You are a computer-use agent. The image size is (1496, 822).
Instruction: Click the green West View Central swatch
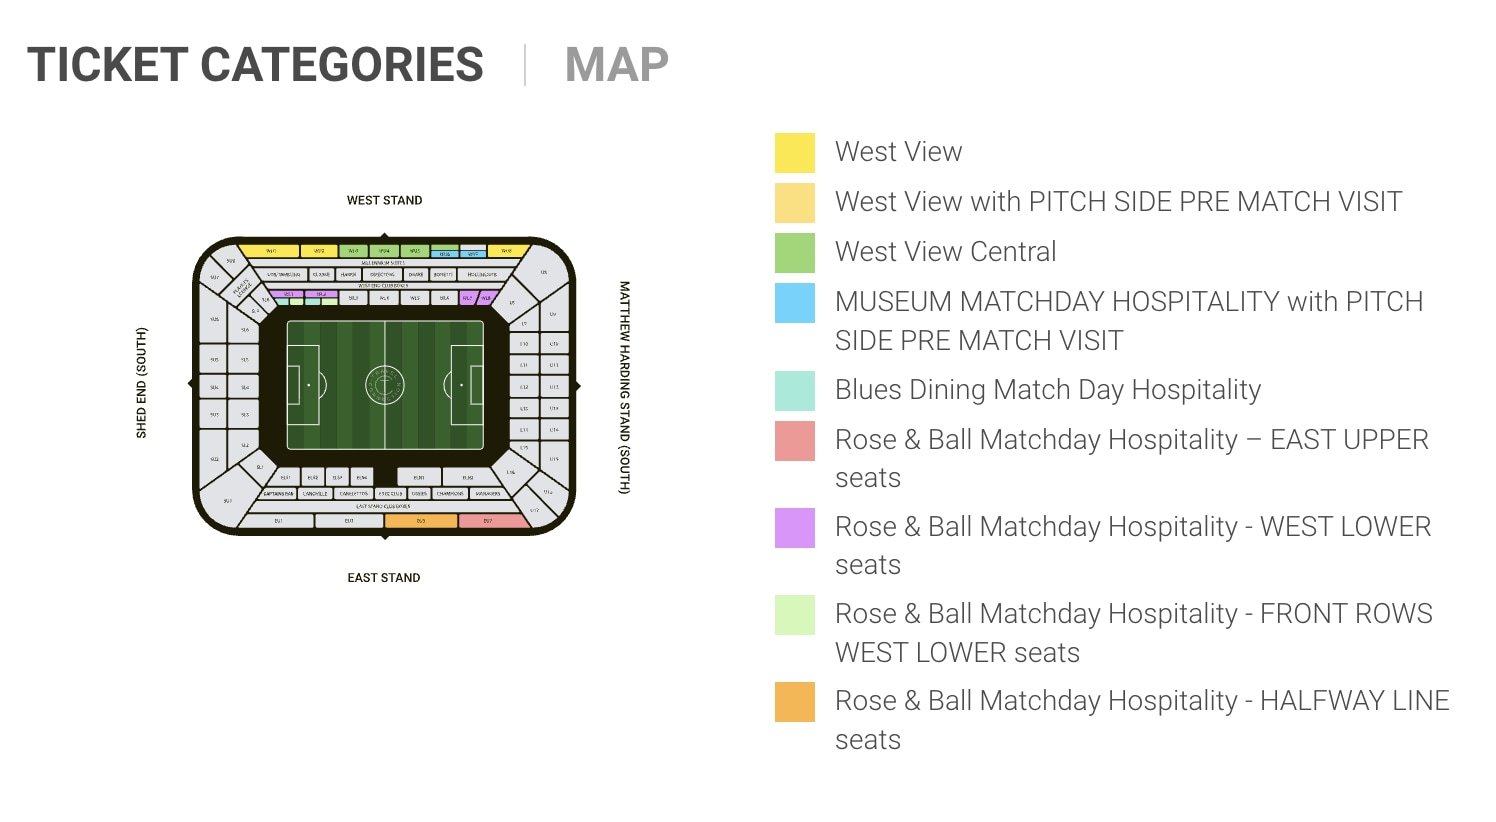click(794, 252)
